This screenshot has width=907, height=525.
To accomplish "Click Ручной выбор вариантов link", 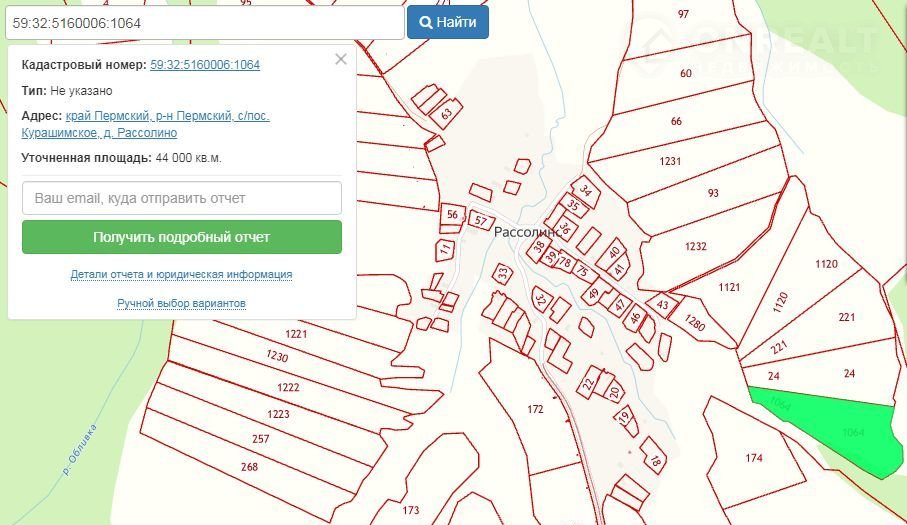I will coord(181,303).
